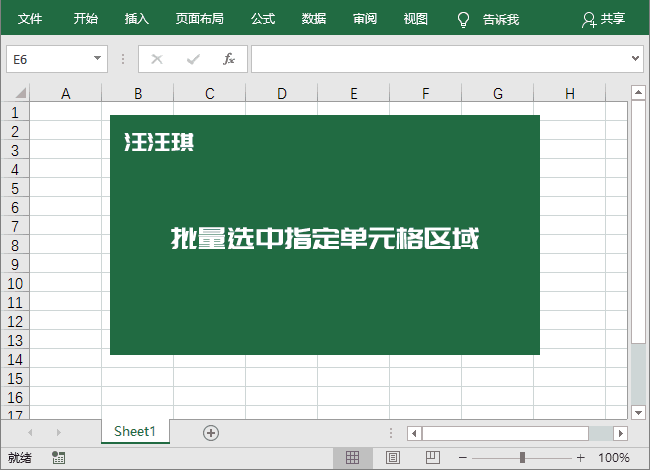Select column E header
The width and height of the screenshot is (650, 470).
pyautogui.click(x=354, y=94)
